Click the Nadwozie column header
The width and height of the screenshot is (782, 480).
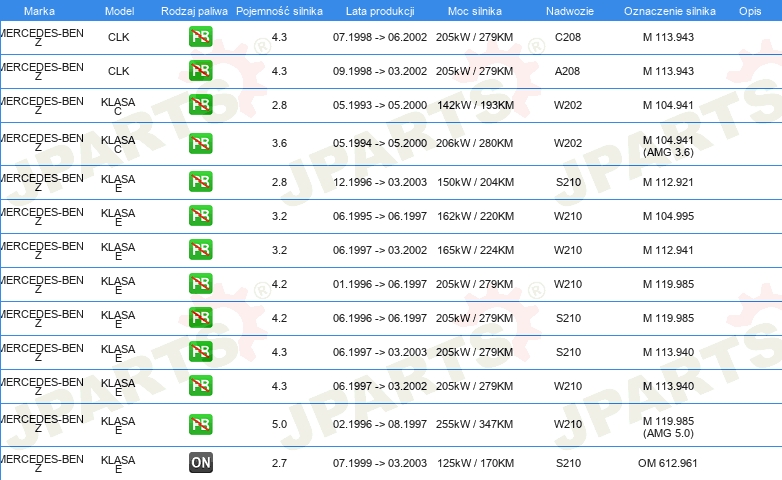(x=570, y=11)
